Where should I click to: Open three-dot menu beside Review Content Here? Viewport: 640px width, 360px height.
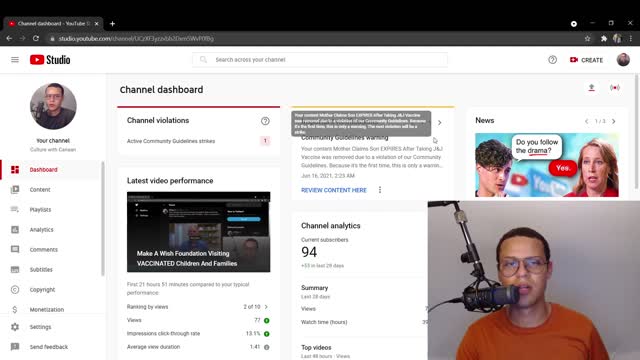tap(380, 190)
